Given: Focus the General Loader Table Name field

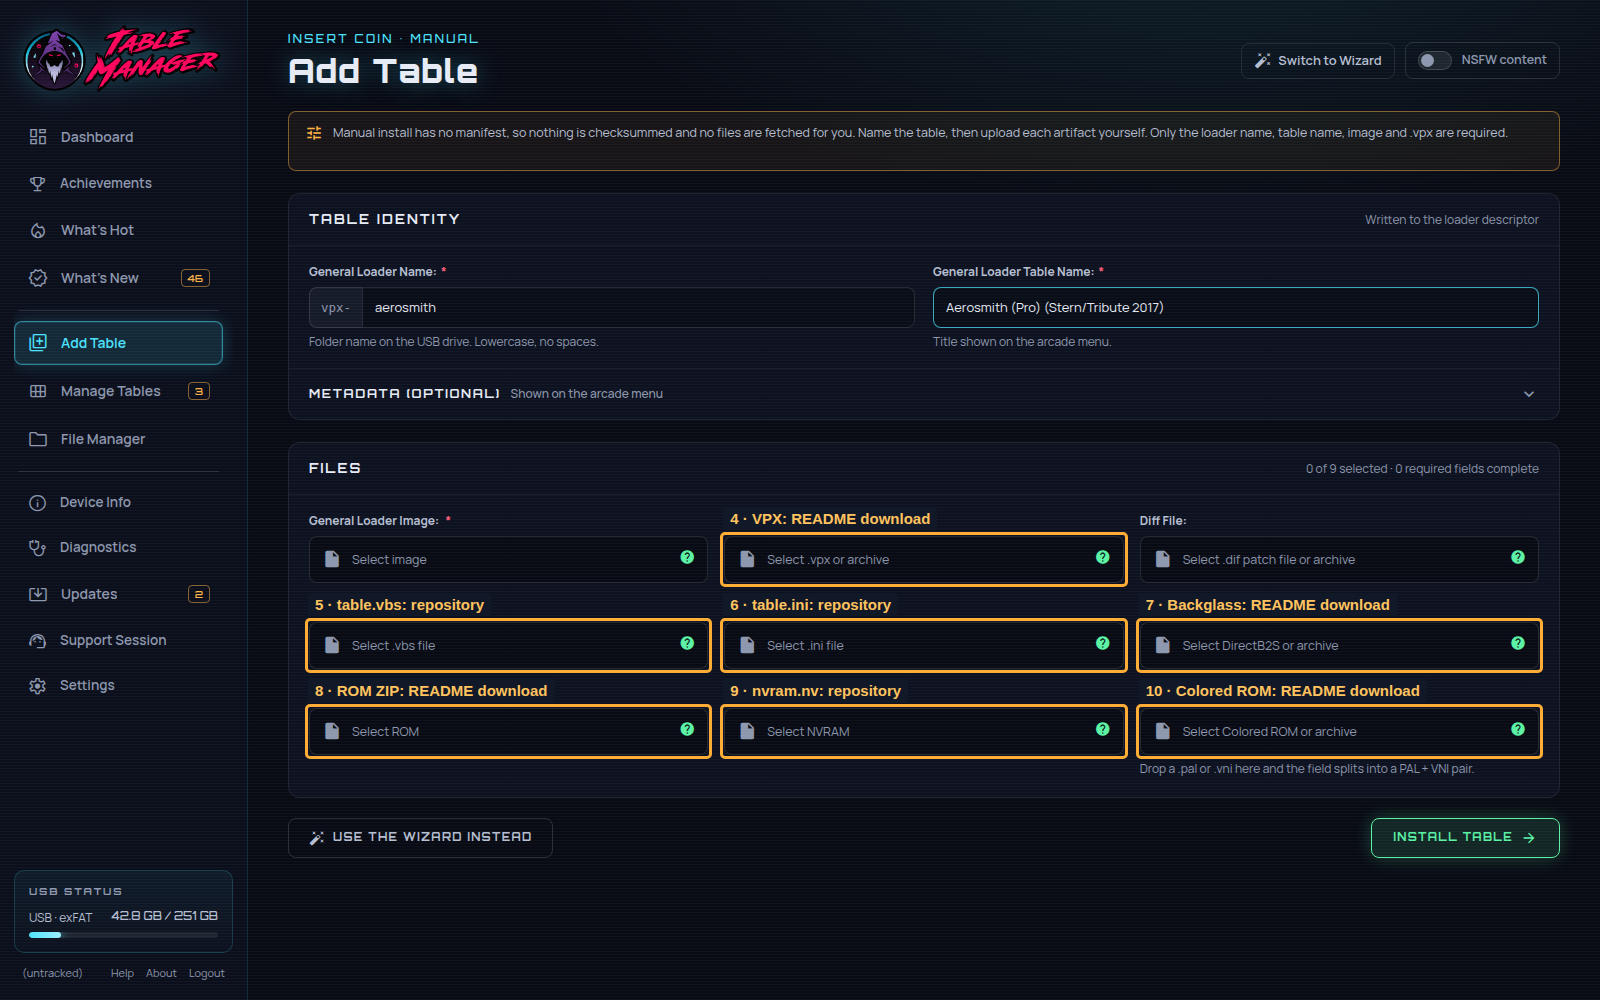Looking at the screenshot, I should pos(1235,308).
